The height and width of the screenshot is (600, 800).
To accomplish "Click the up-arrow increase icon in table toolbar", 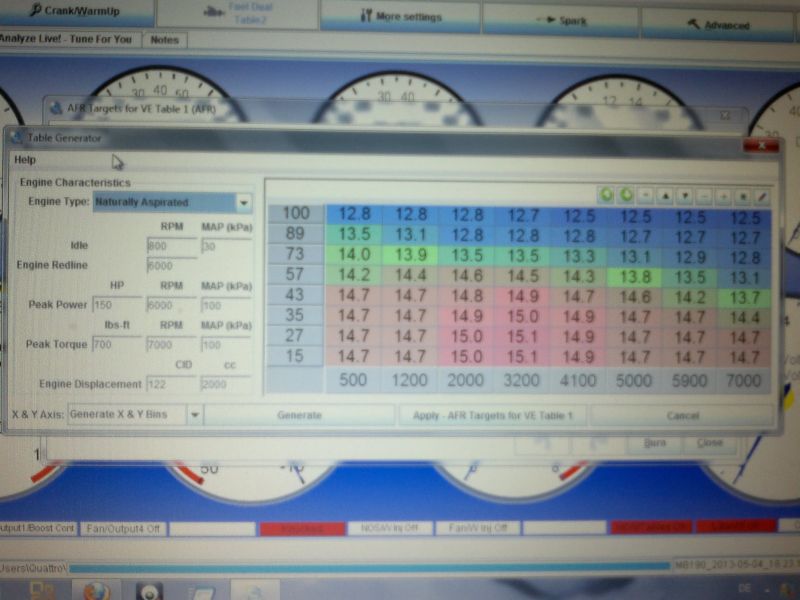I will (665, 195).
